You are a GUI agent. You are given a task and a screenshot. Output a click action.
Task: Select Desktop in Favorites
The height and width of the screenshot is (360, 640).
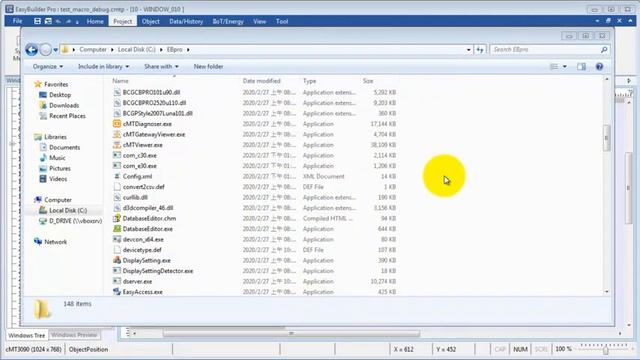coord(60,95)
